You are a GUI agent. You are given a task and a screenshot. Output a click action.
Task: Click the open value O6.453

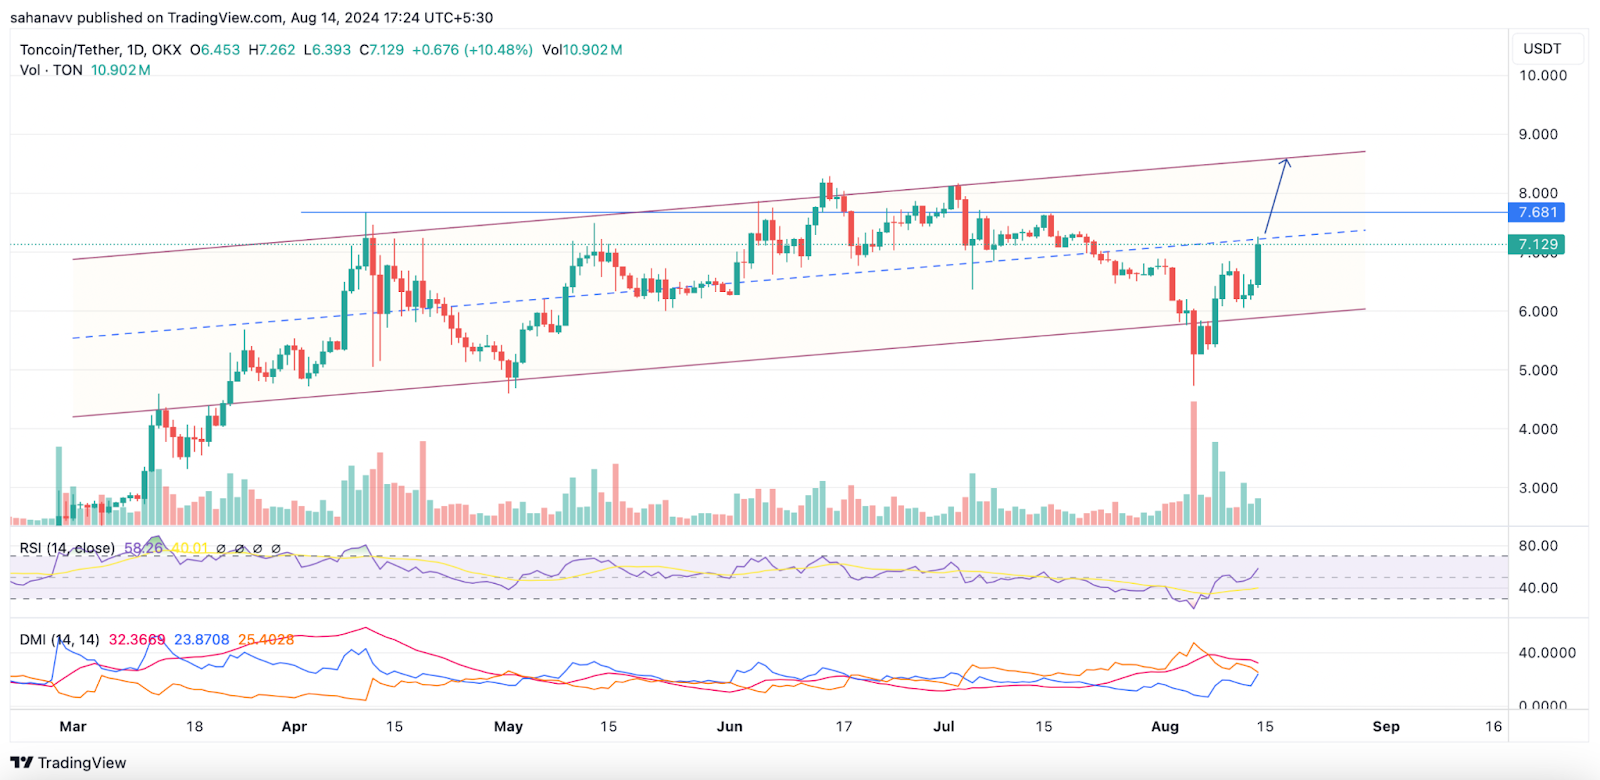(x=215, y=49)
